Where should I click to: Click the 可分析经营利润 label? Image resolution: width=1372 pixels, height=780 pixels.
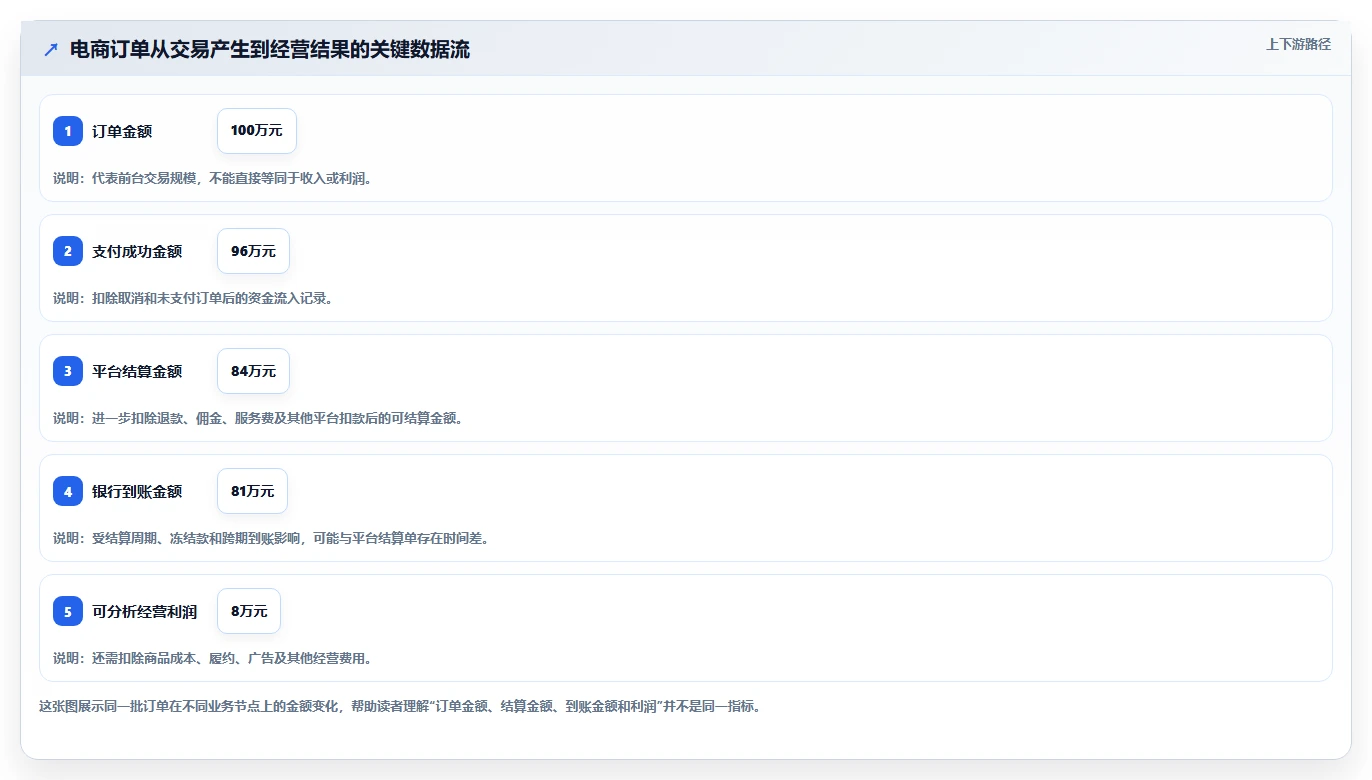145,611
